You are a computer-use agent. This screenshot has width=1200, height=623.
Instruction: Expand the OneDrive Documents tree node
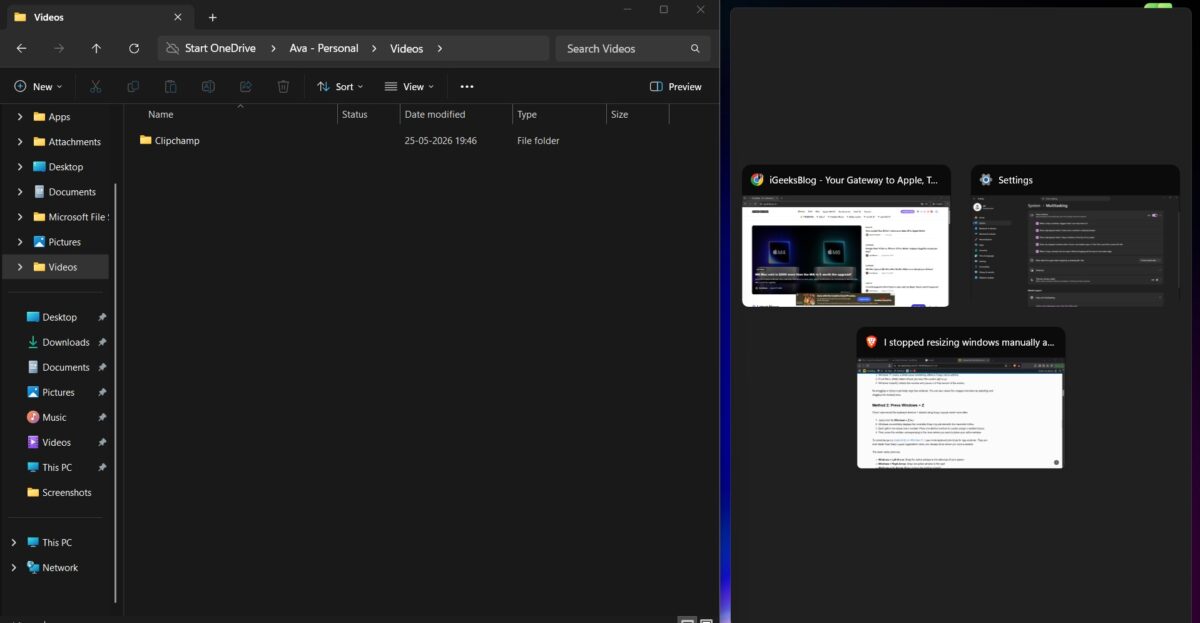click(x=20, y=192)
